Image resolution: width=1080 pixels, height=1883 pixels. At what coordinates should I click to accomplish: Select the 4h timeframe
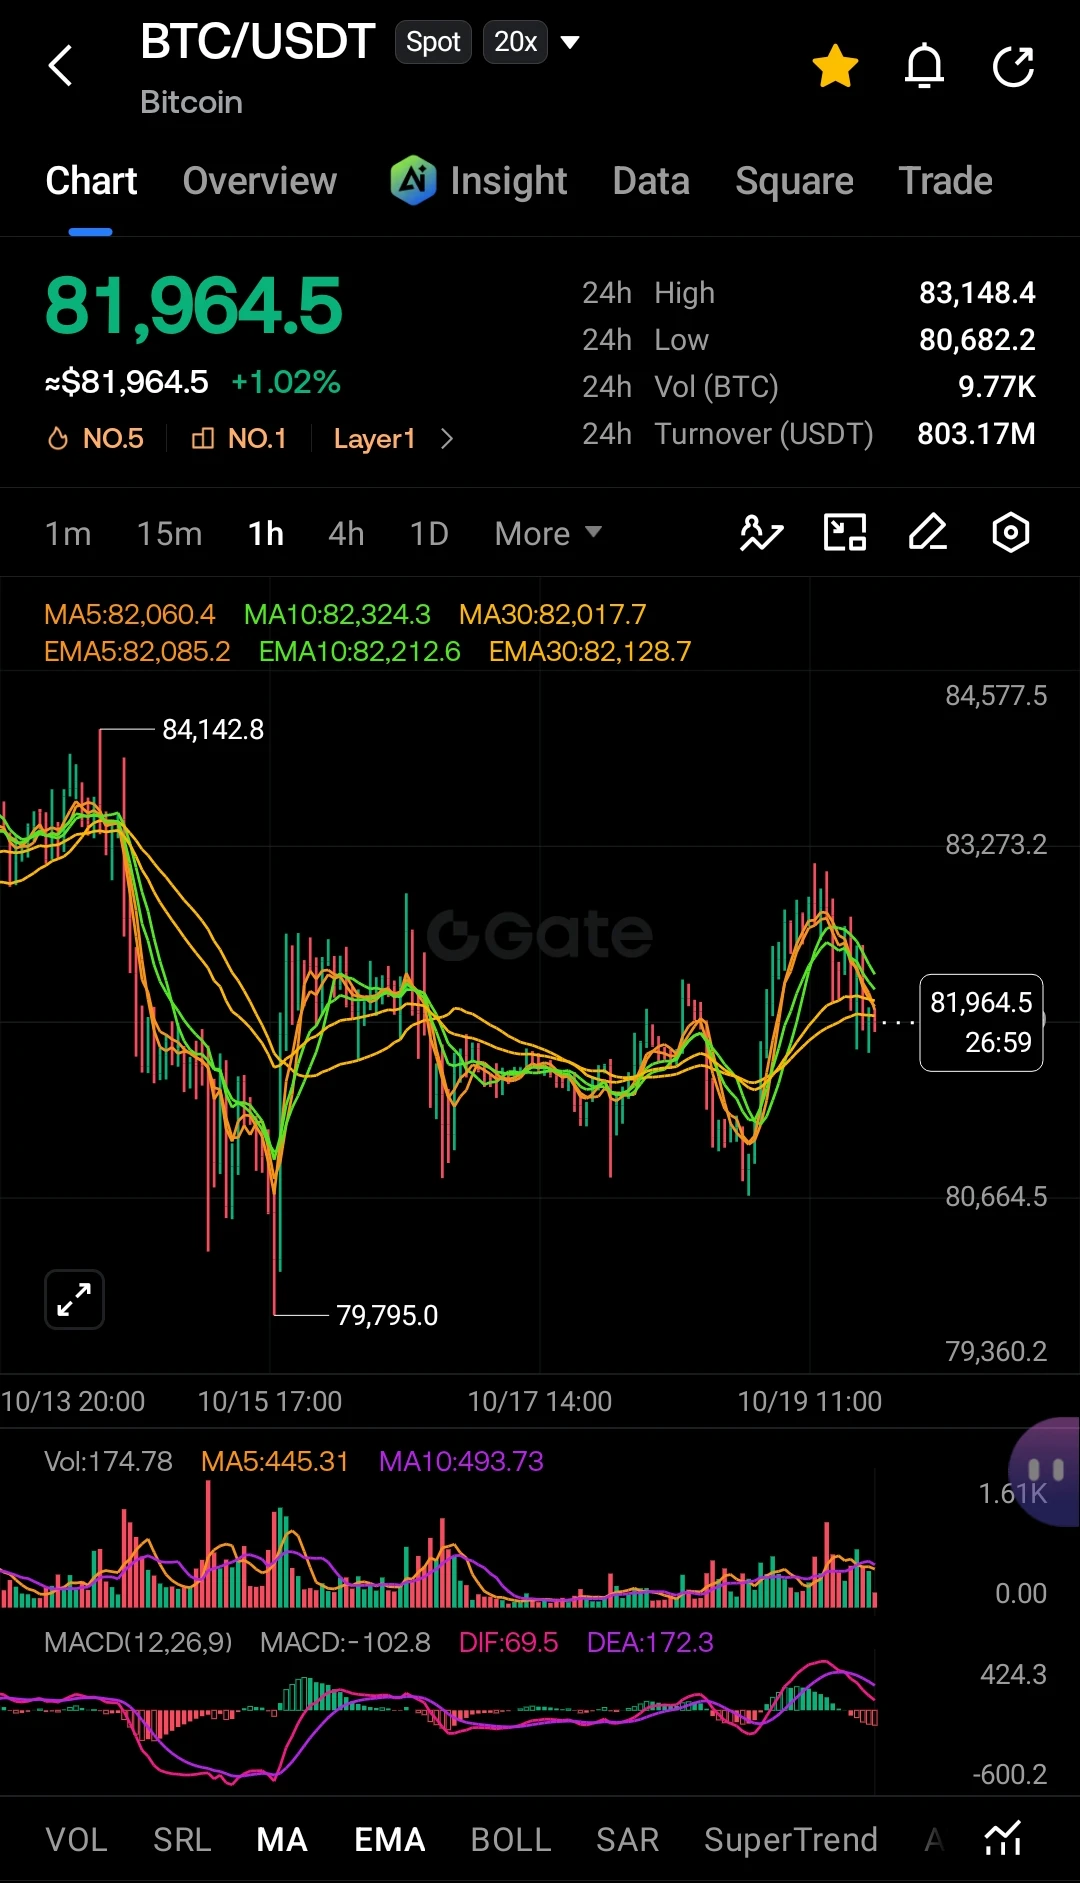coord(346,534)
